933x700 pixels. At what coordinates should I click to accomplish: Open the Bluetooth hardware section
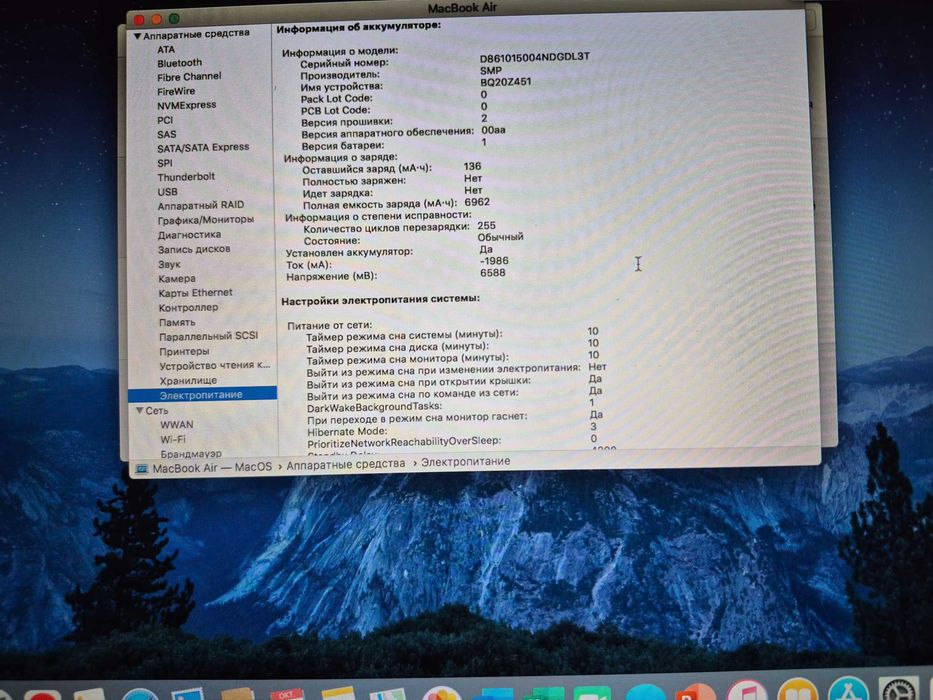[x=180, y=62]
